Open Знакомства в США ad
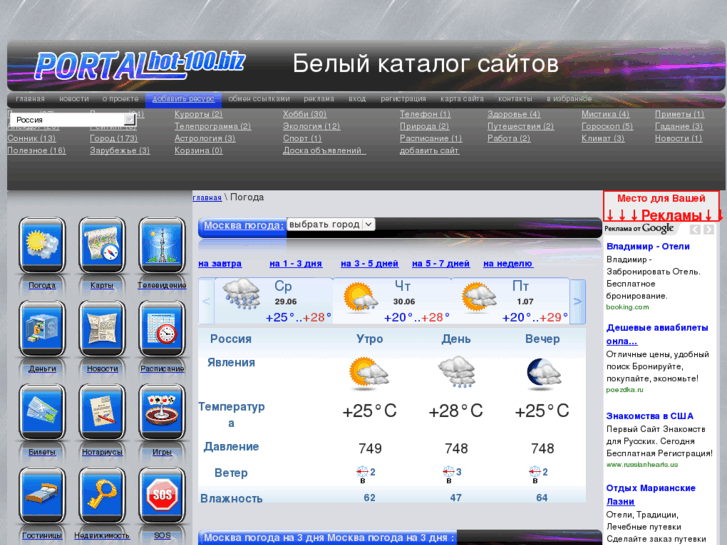This screenshot has height=545, width=727. [x=650, y=416]
